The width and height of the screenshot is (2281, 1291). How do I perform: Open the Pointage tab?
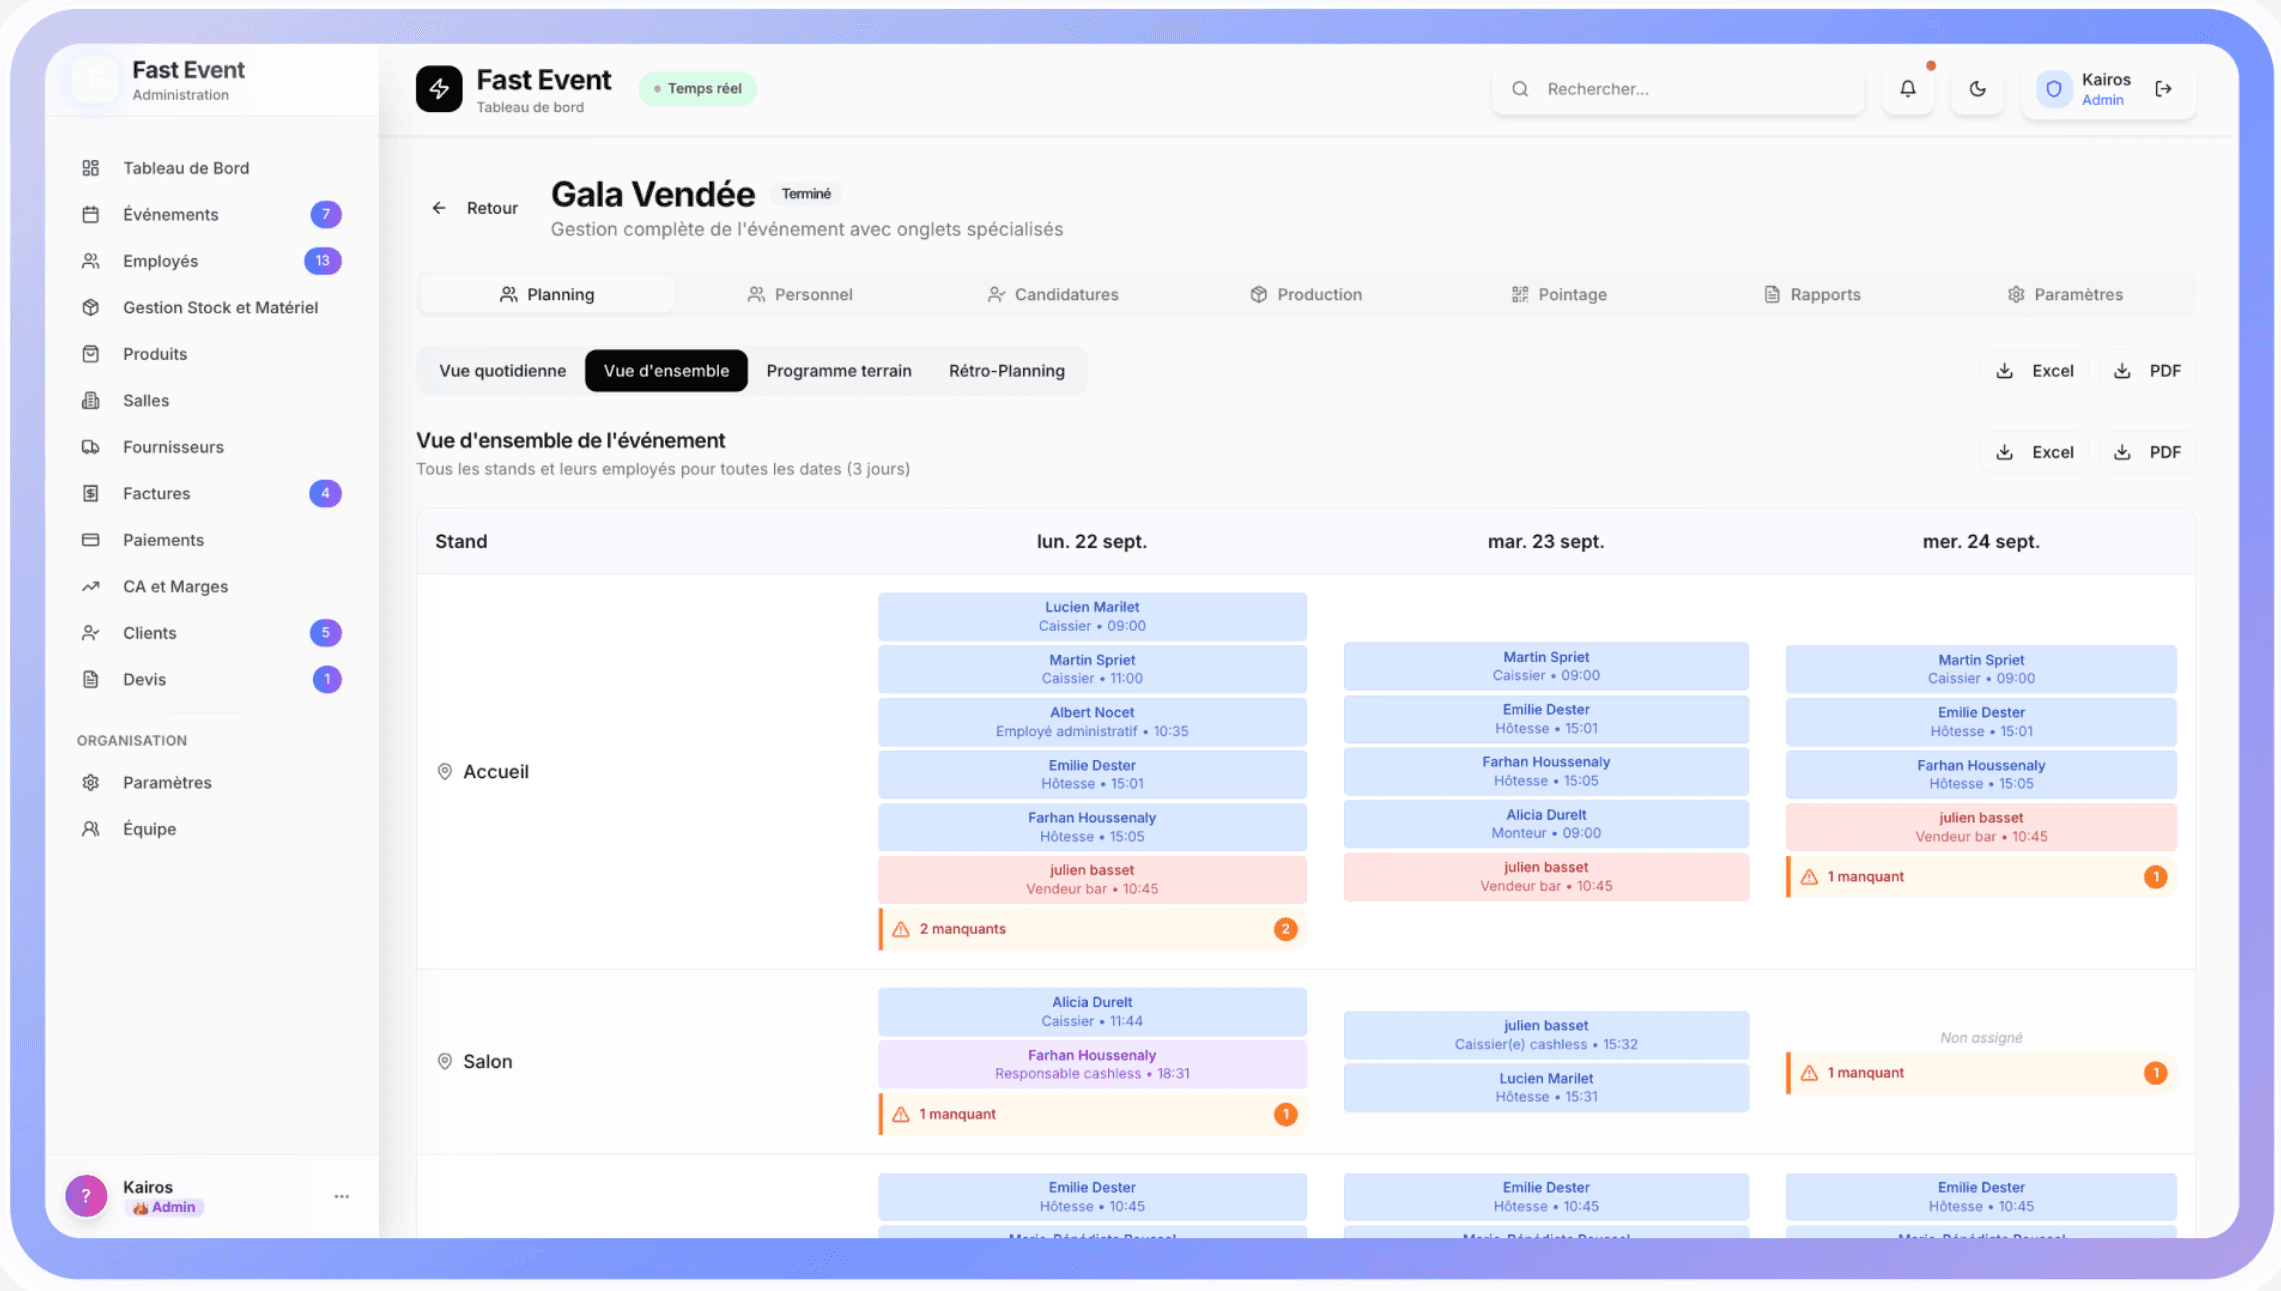coord(1559,295)
